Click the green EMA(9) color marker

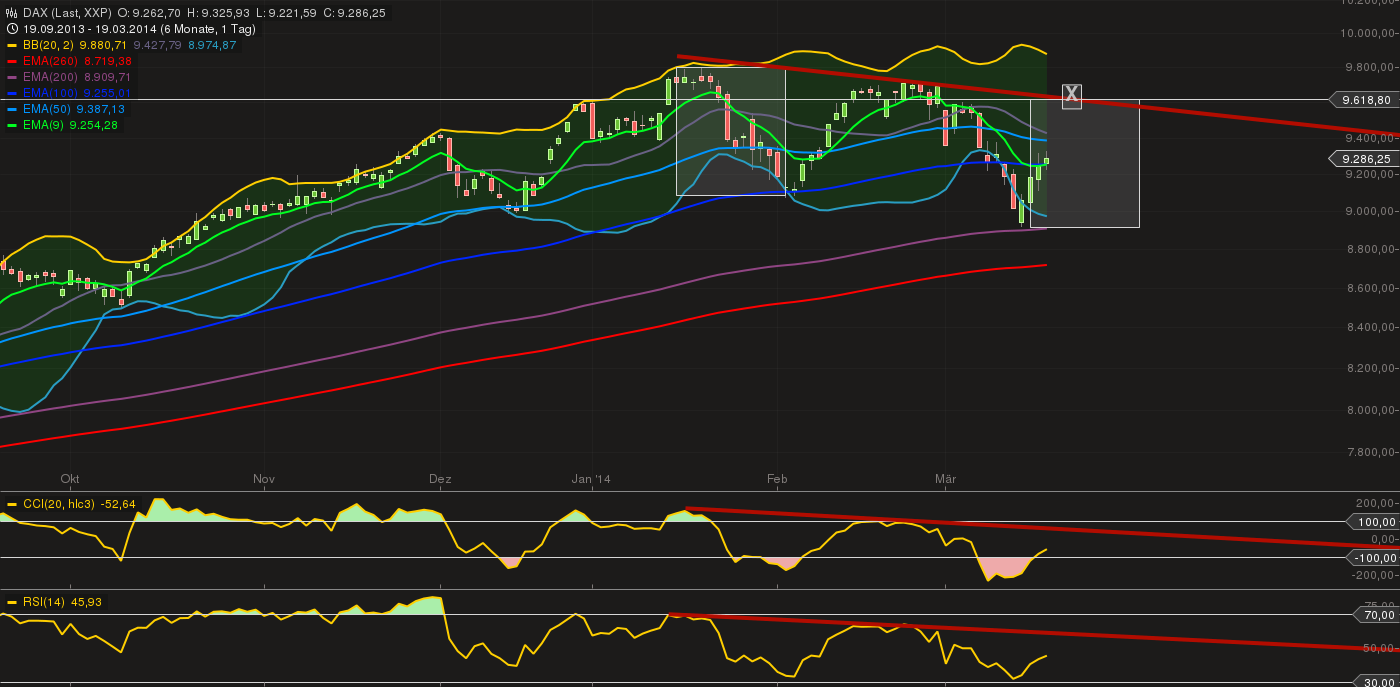12,125
